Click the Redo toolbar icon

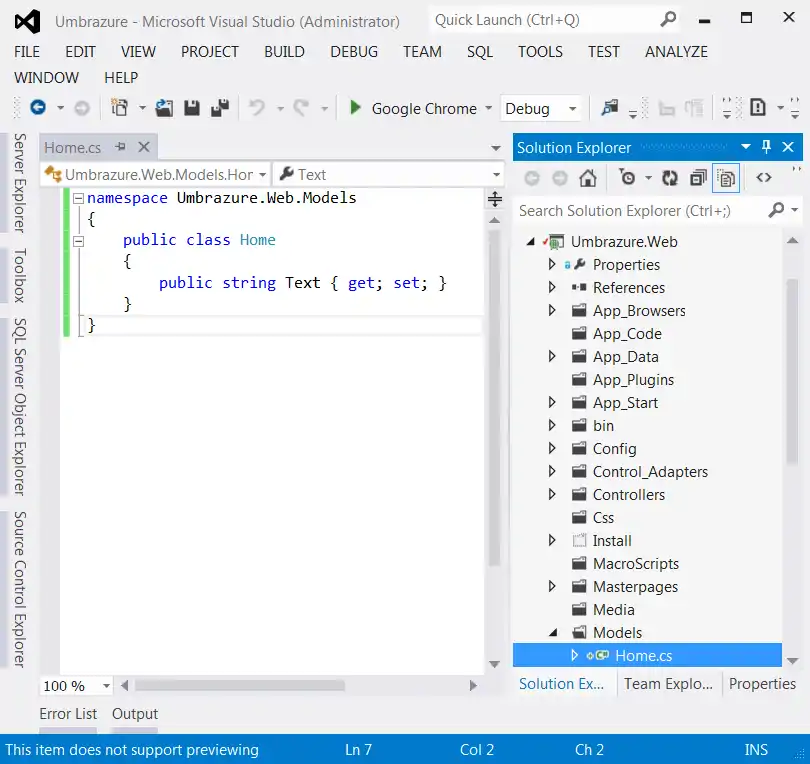tap(302, 108)
